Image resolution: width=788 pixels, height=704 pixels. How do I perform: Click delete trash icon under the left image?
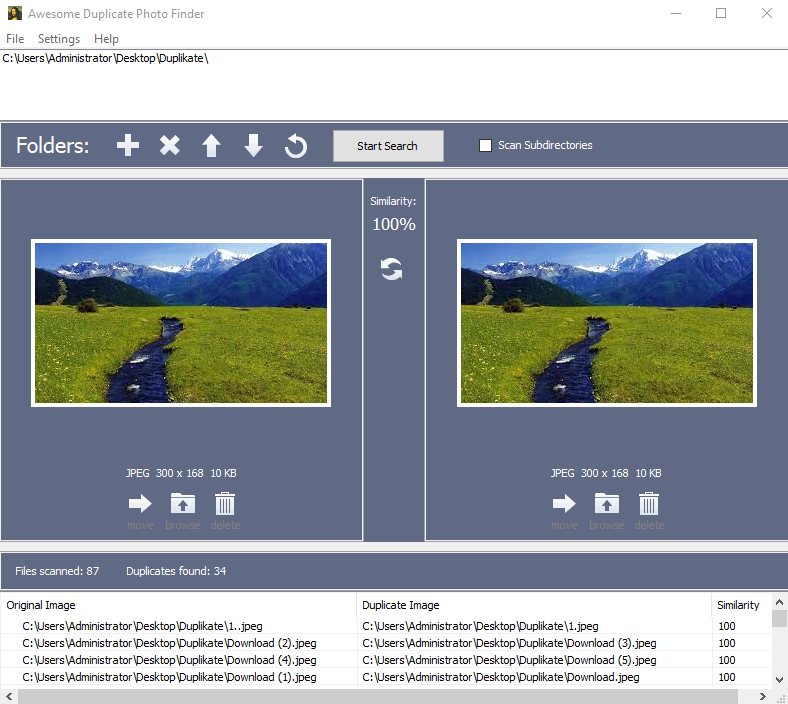pyautogui.click(x=225, y=503)
